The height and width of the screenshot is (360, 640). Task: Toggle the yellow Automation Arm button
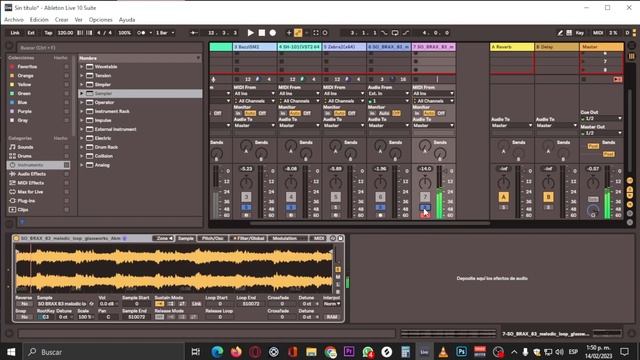coord(298,33)
